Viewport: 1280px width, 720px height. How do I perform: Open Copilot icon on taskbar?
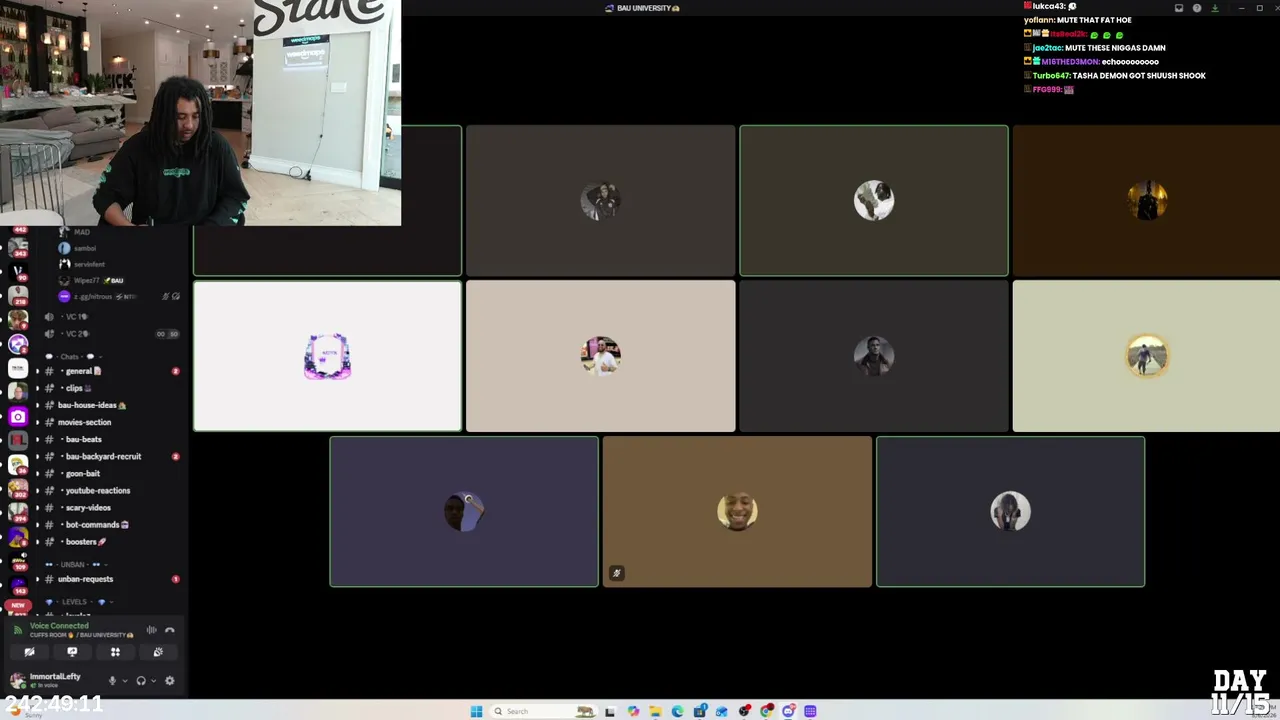pyautogui.click(x=633, y=711)
